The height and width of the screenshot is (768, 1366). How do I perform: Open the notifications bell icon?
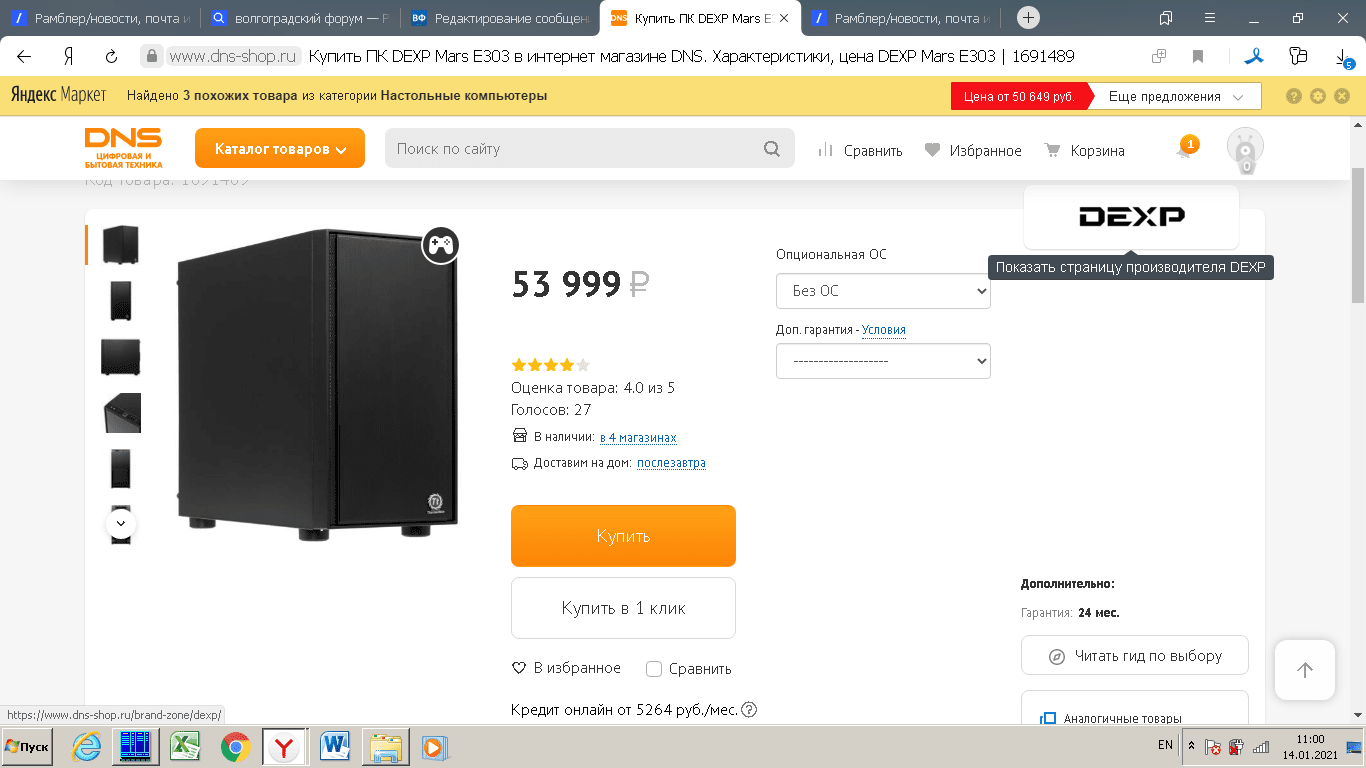(1185, 150)
